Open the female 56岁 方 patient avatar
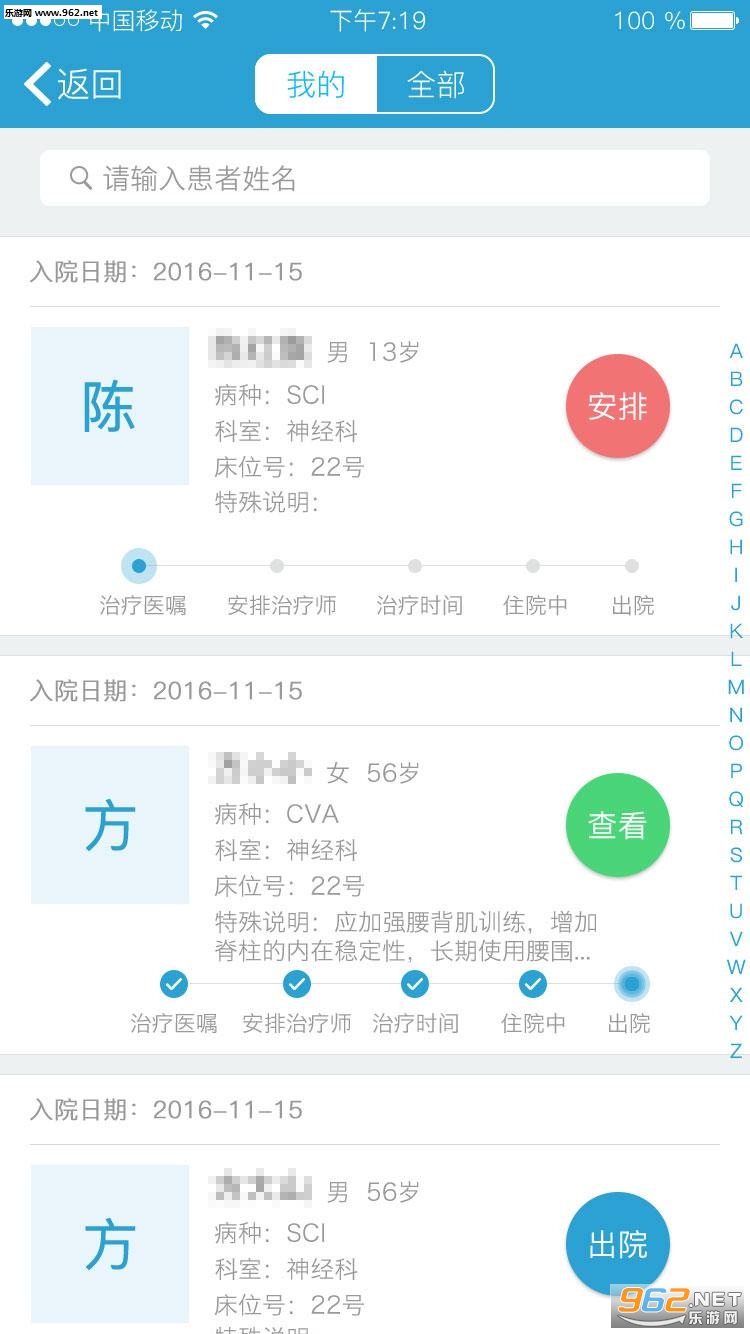Viewport: 750px width, 1334px height. 110,825
